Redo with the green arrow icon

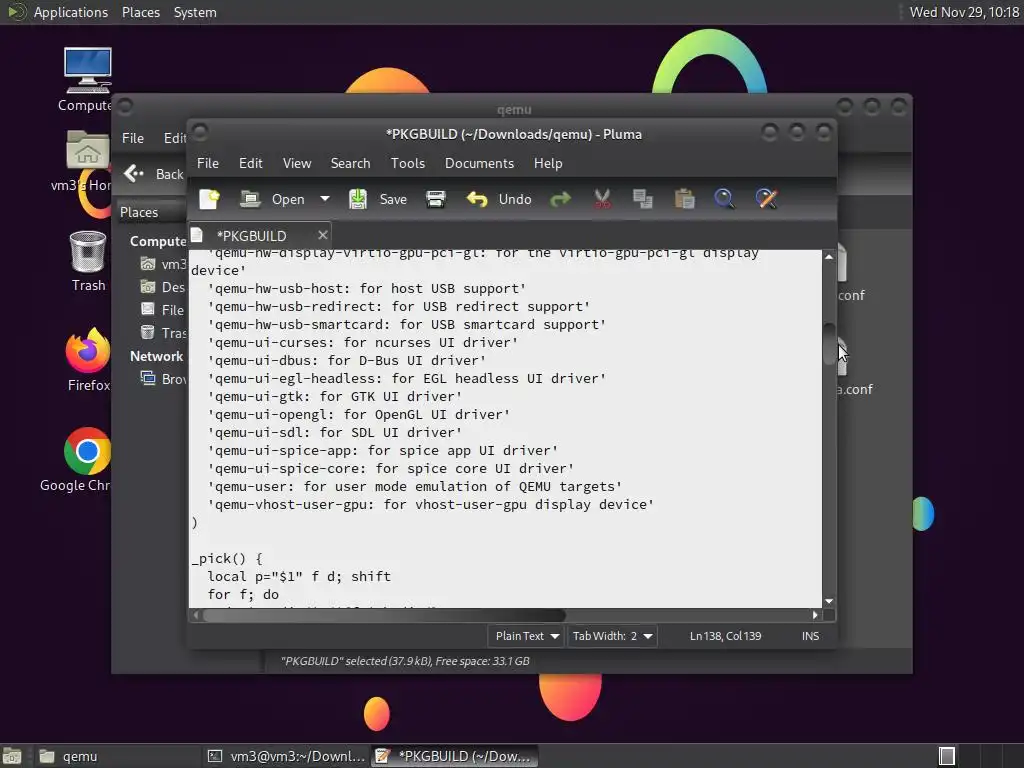click(x=560, y=199)
